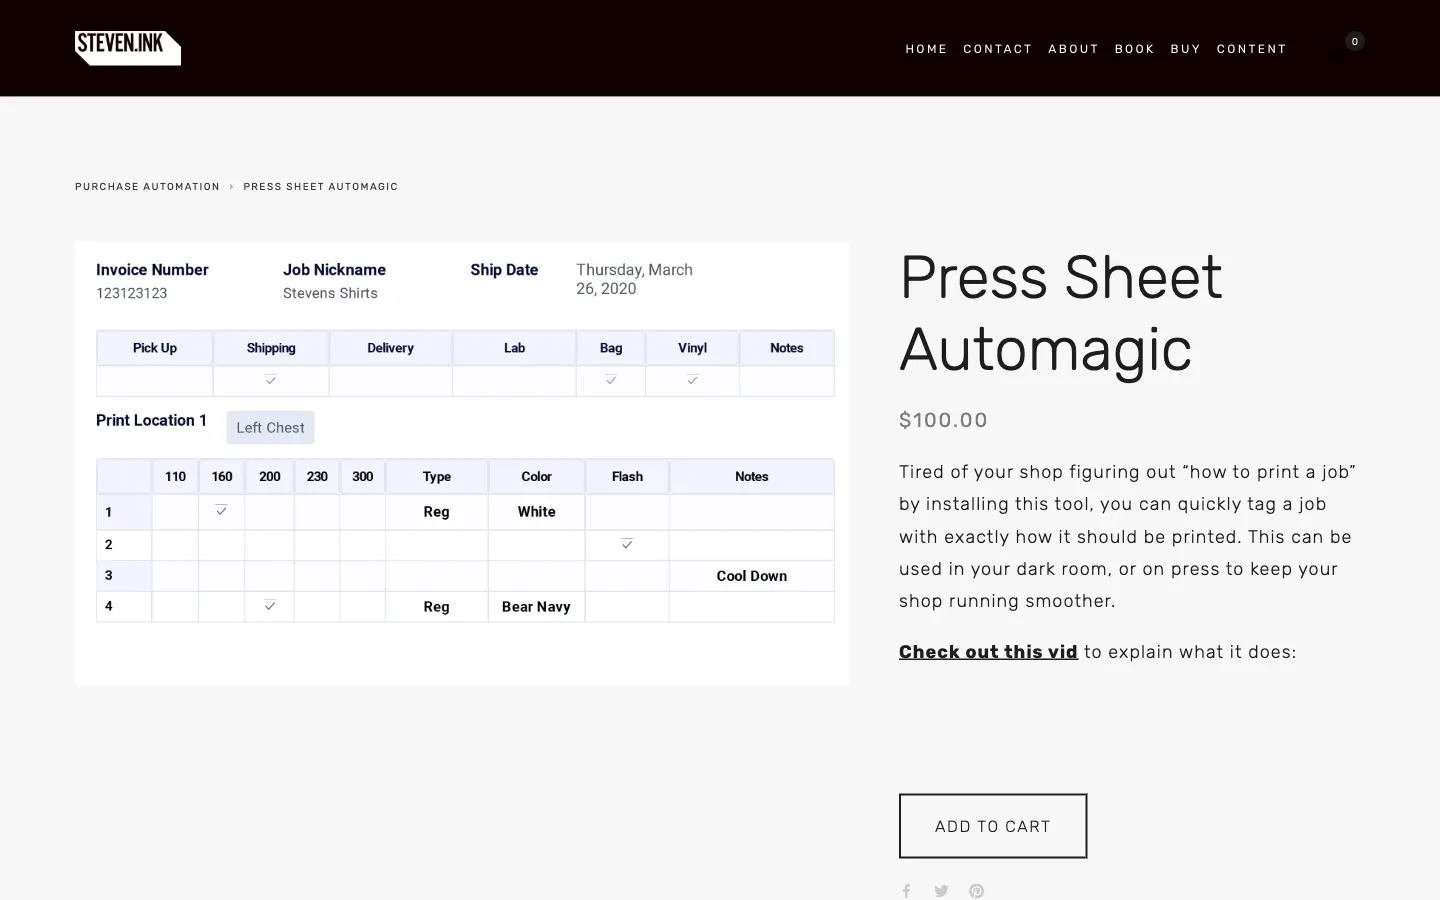
Task: Click the press sheet product image
Action: 462,463
